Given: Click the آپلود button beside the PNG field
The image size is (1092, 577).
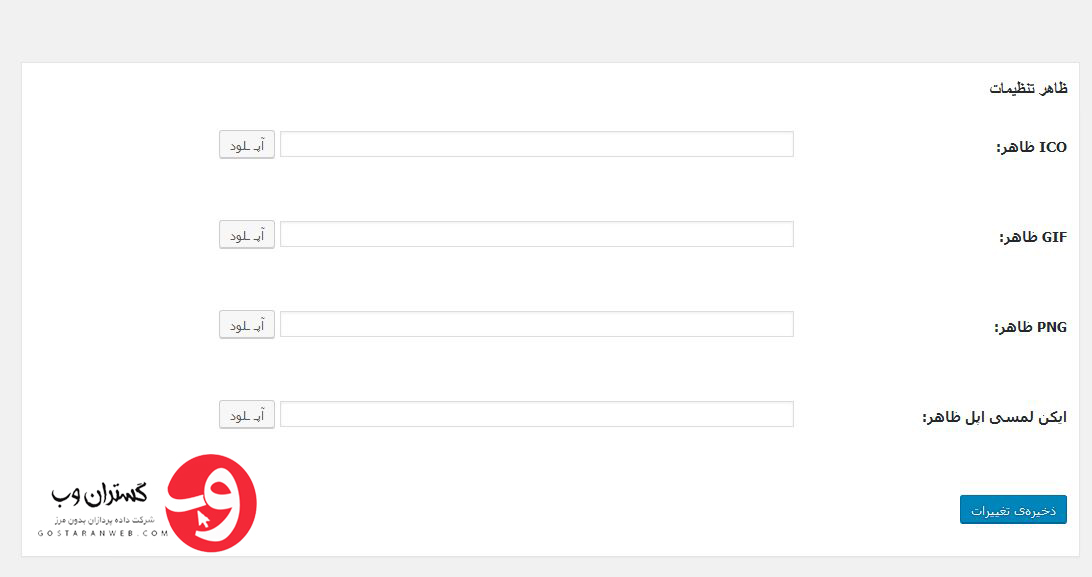Looking at the screenshot, I should (x=247, y=324).
